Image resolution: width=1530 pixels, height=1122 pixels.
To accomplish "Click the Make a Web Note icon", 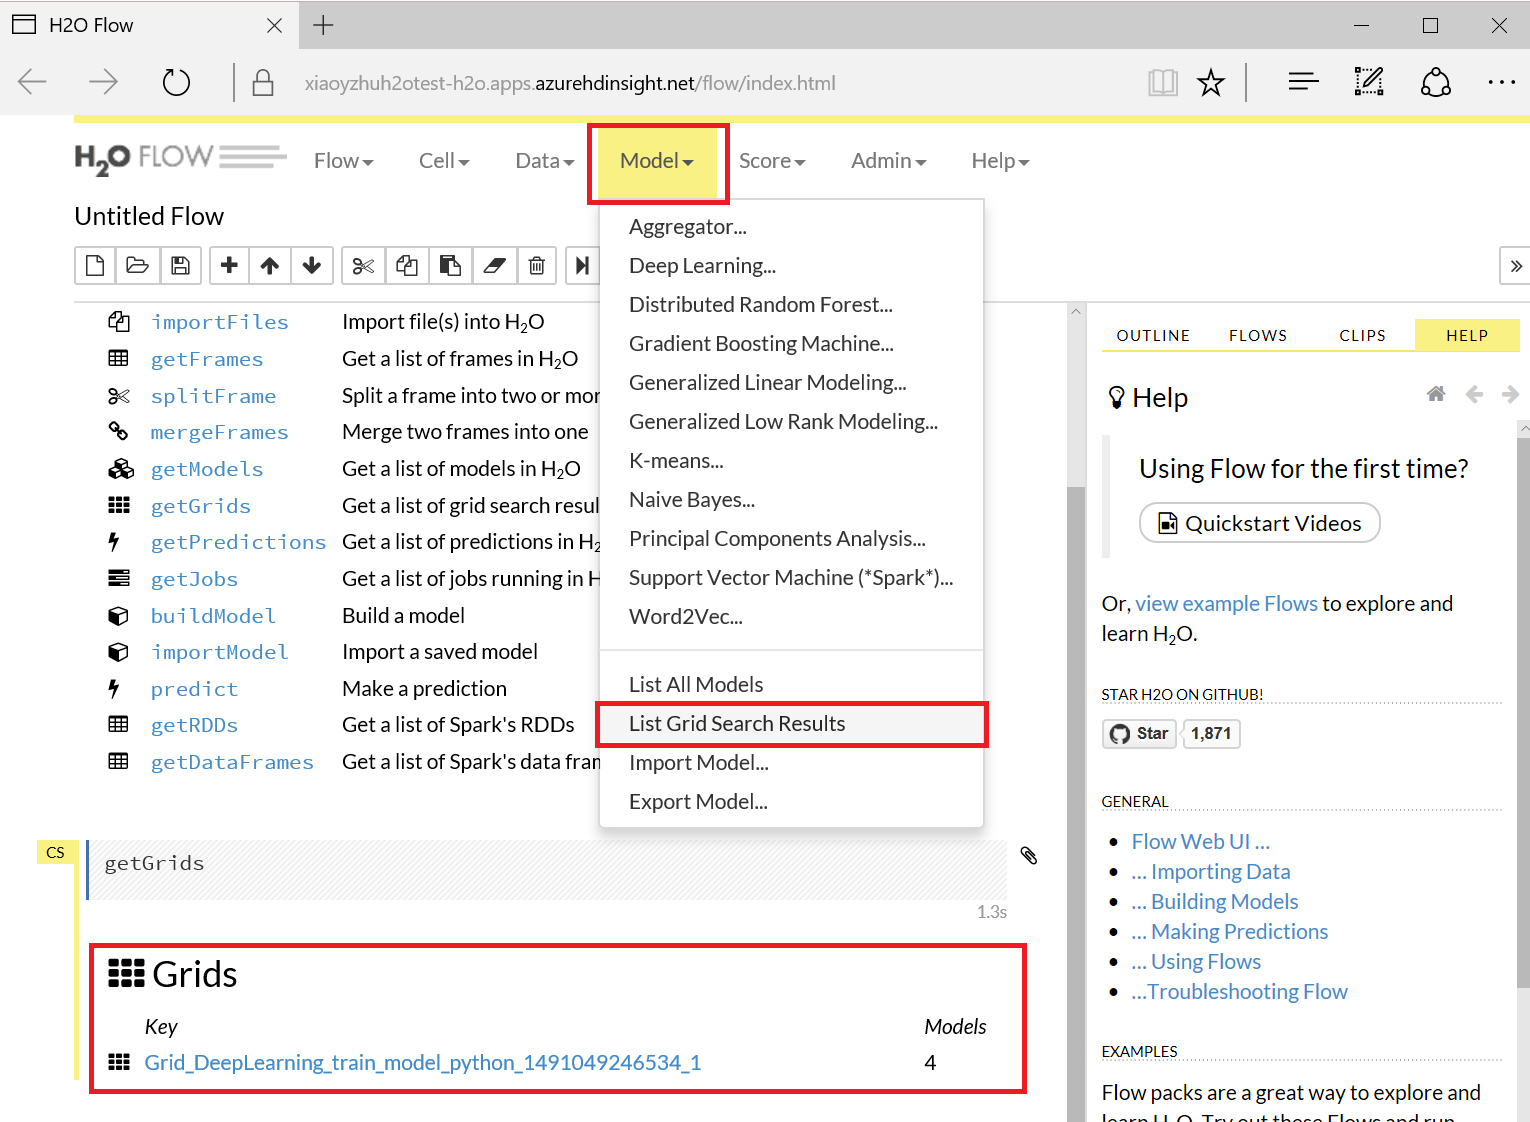I will (1369, 82).
